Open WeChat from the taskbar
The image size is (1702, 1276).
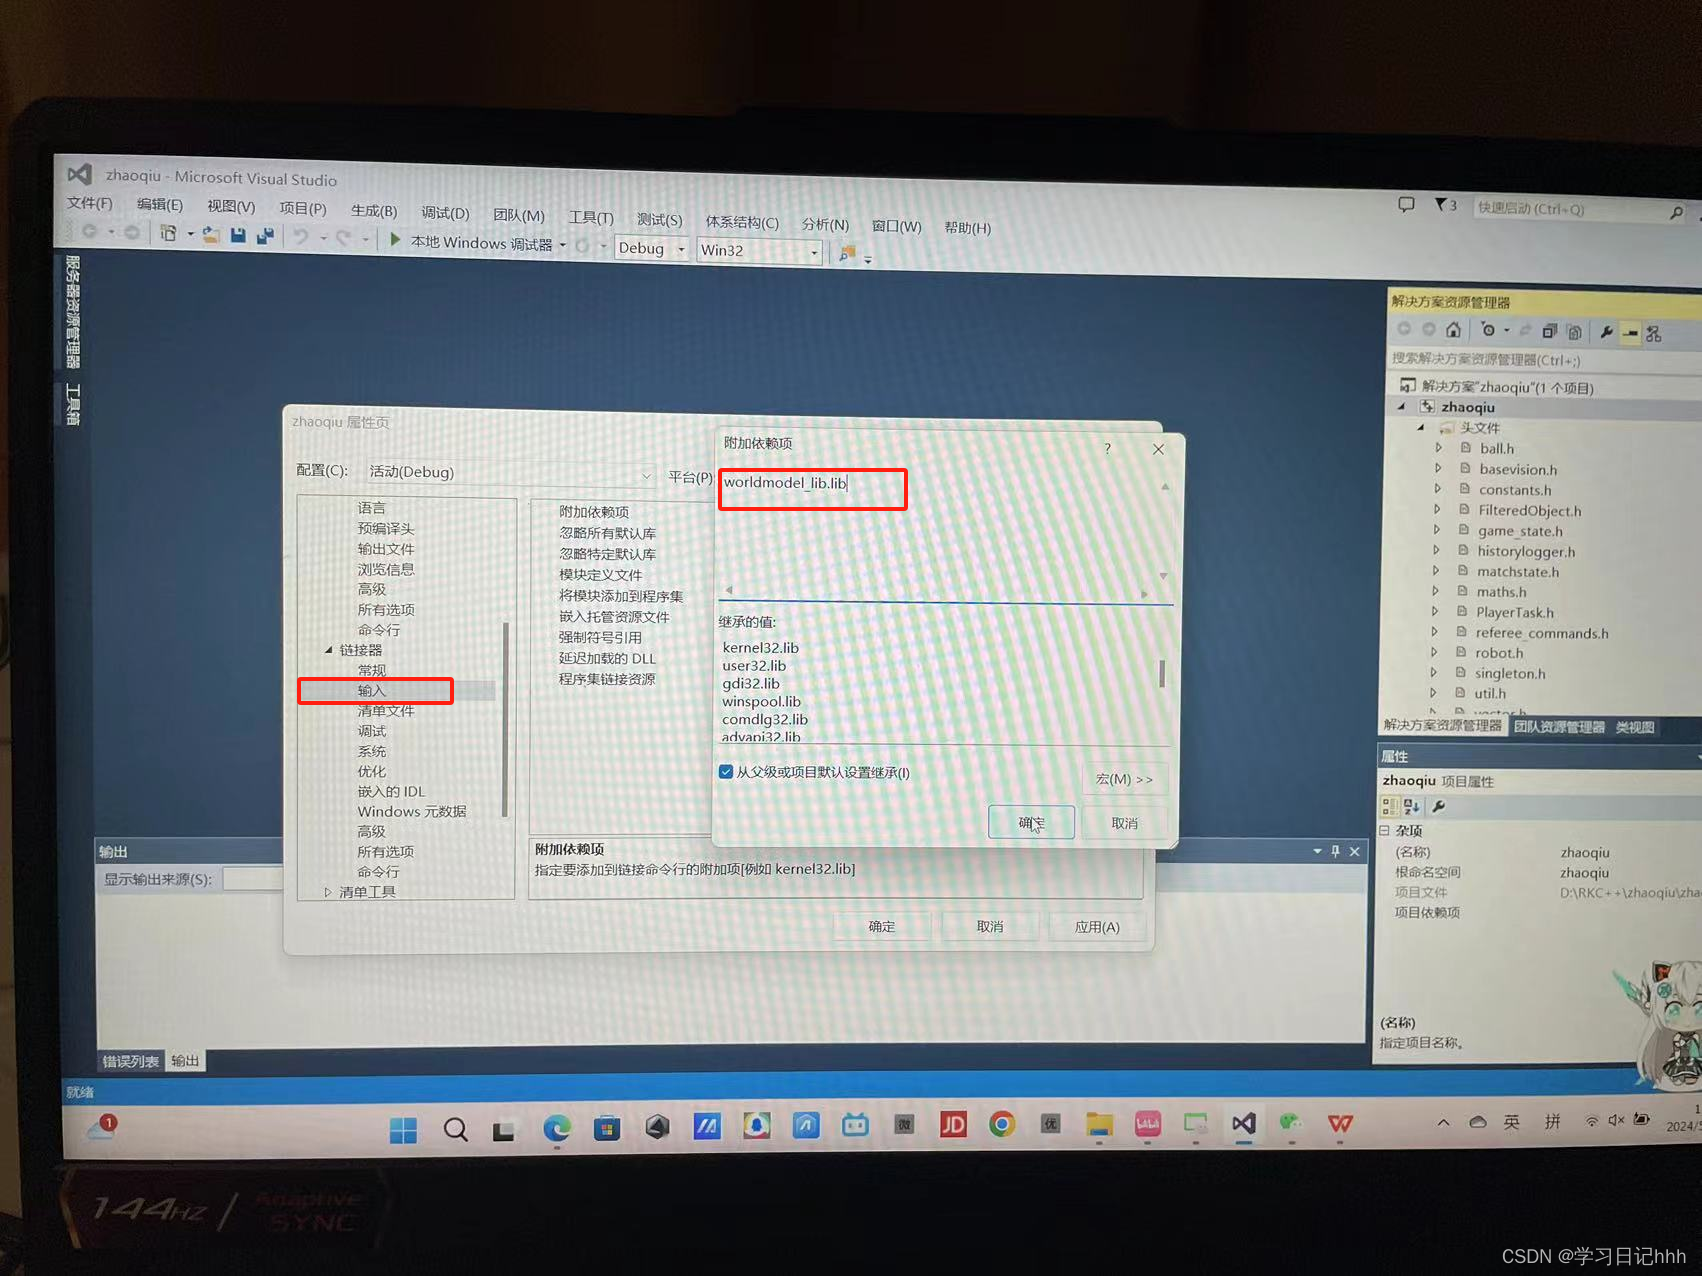(x=1291, y=1123)
